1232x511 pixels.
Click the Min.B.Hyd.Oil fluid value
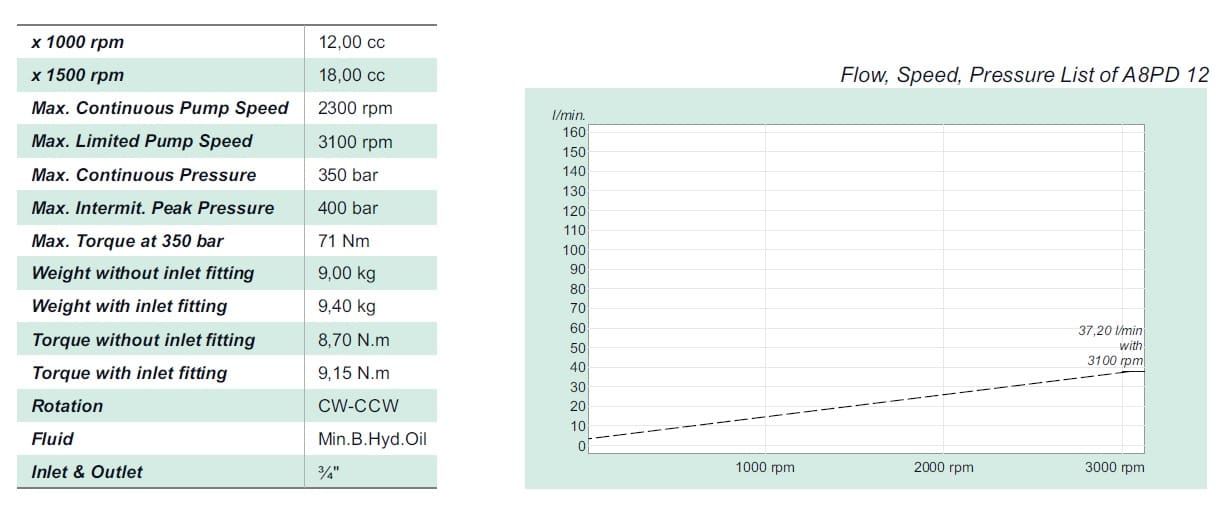click(371, 439)
